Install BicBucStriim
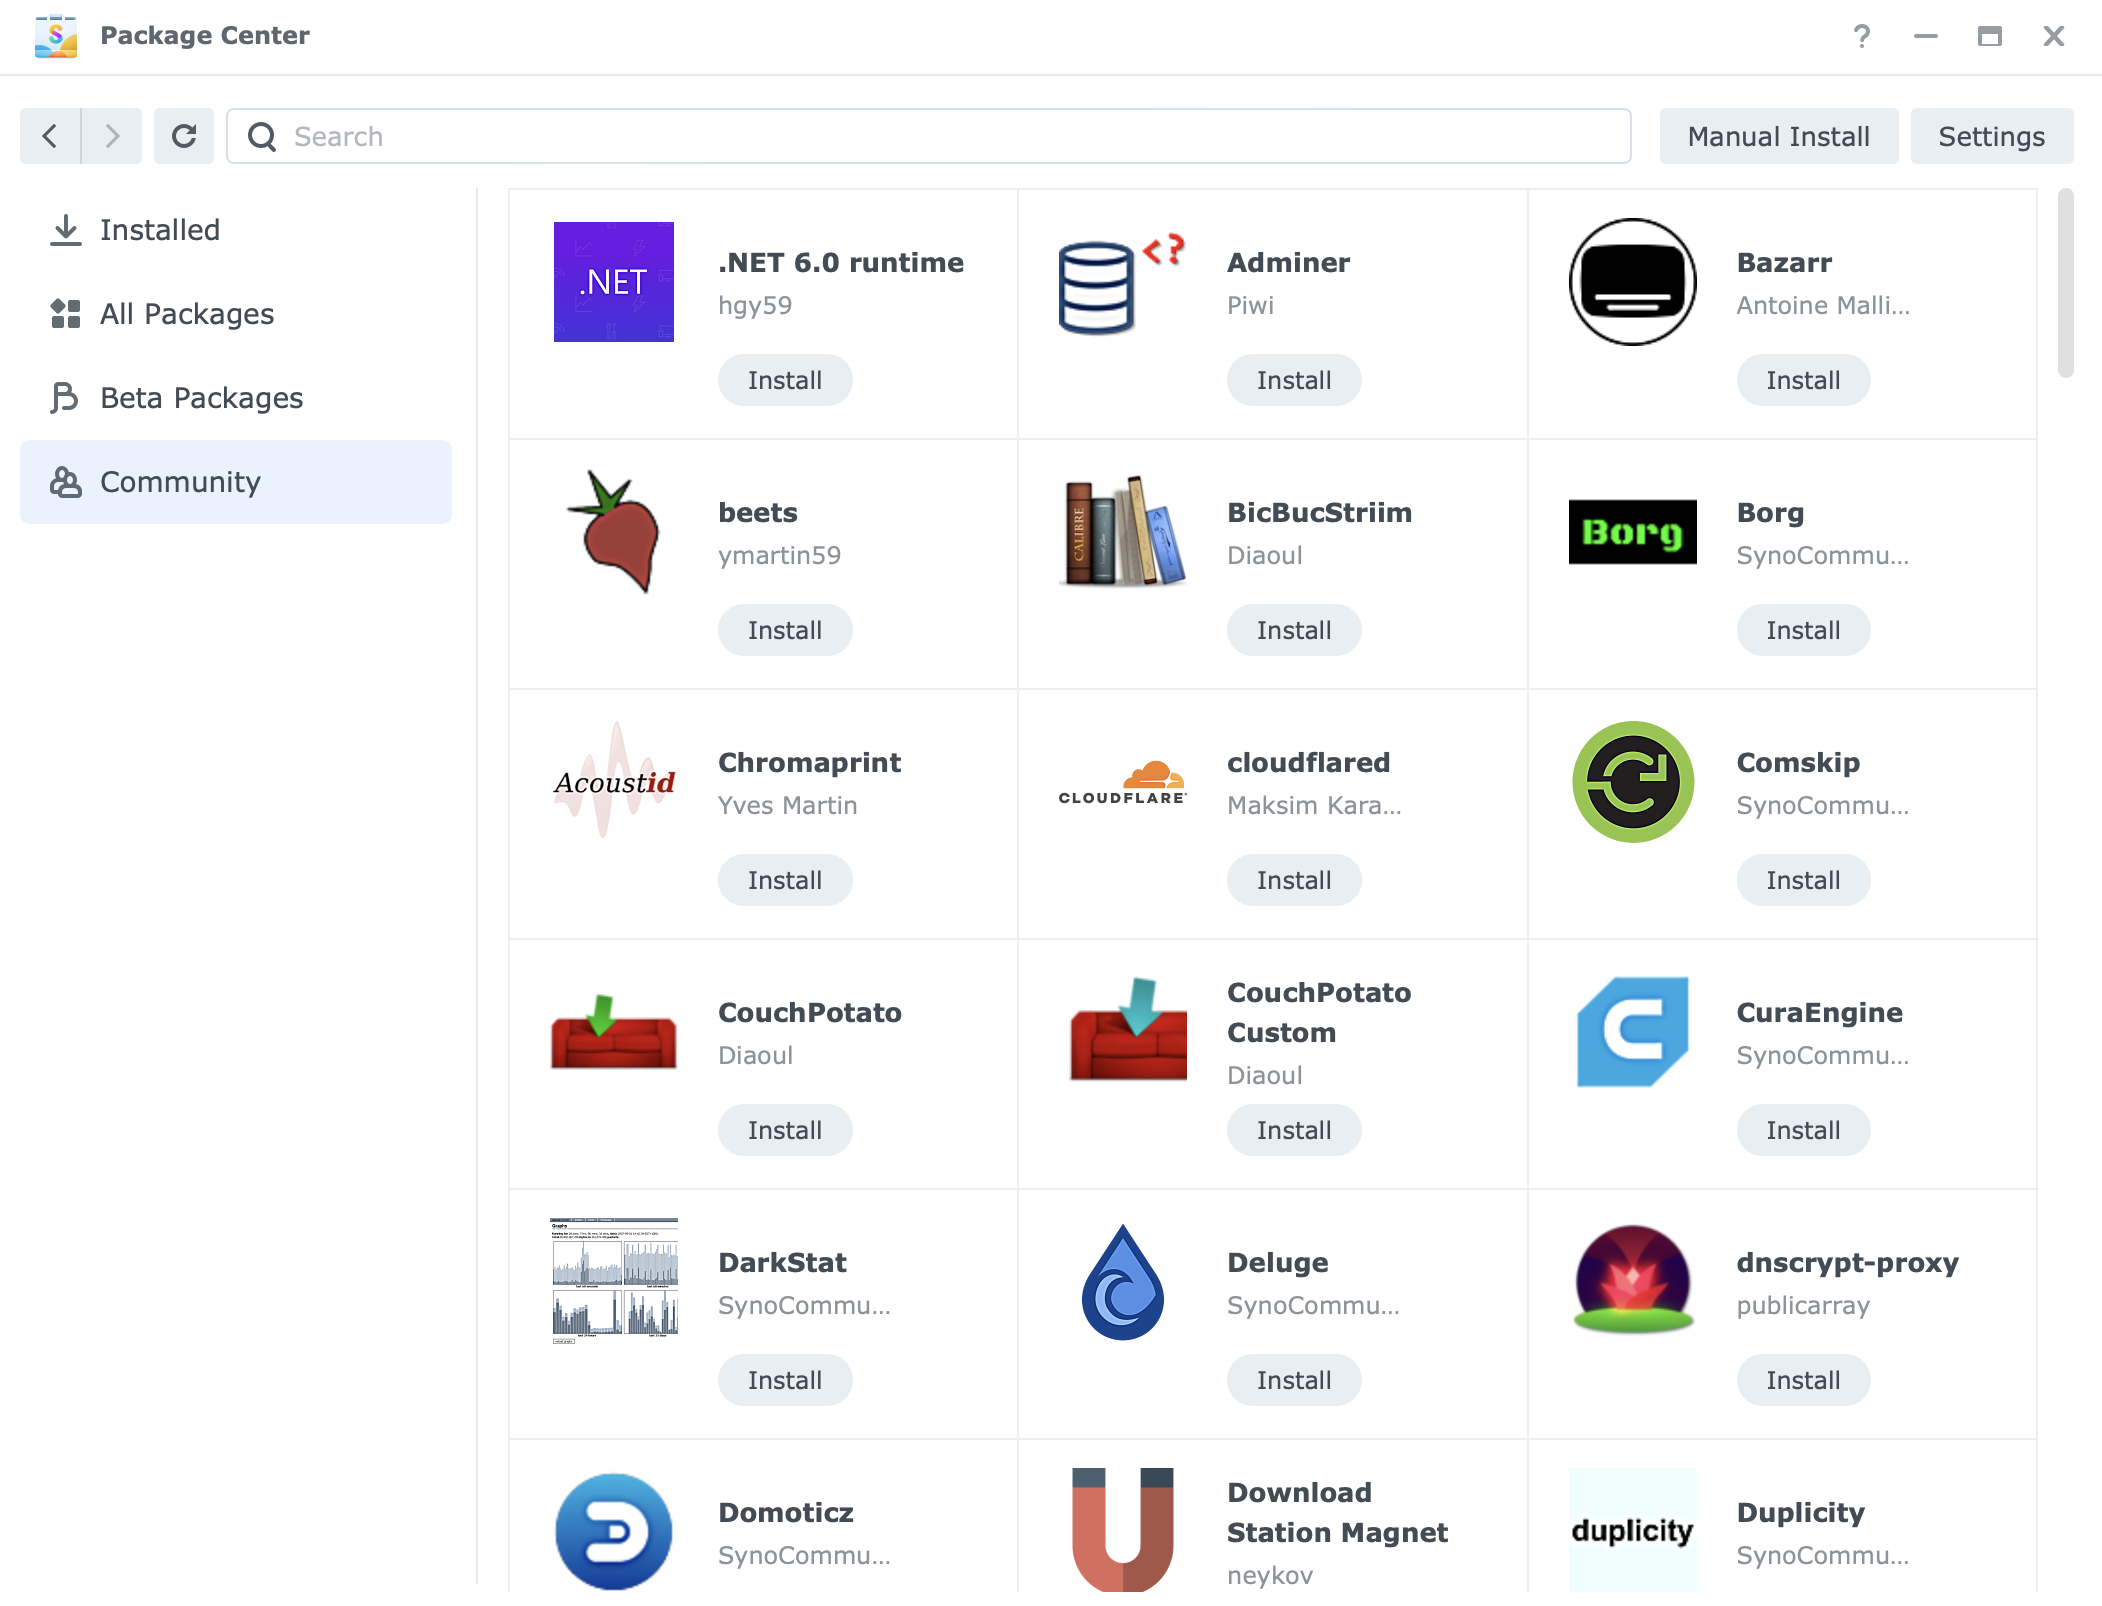The height and width of the screenshot is (1606, 2102). pos(1294,630)
